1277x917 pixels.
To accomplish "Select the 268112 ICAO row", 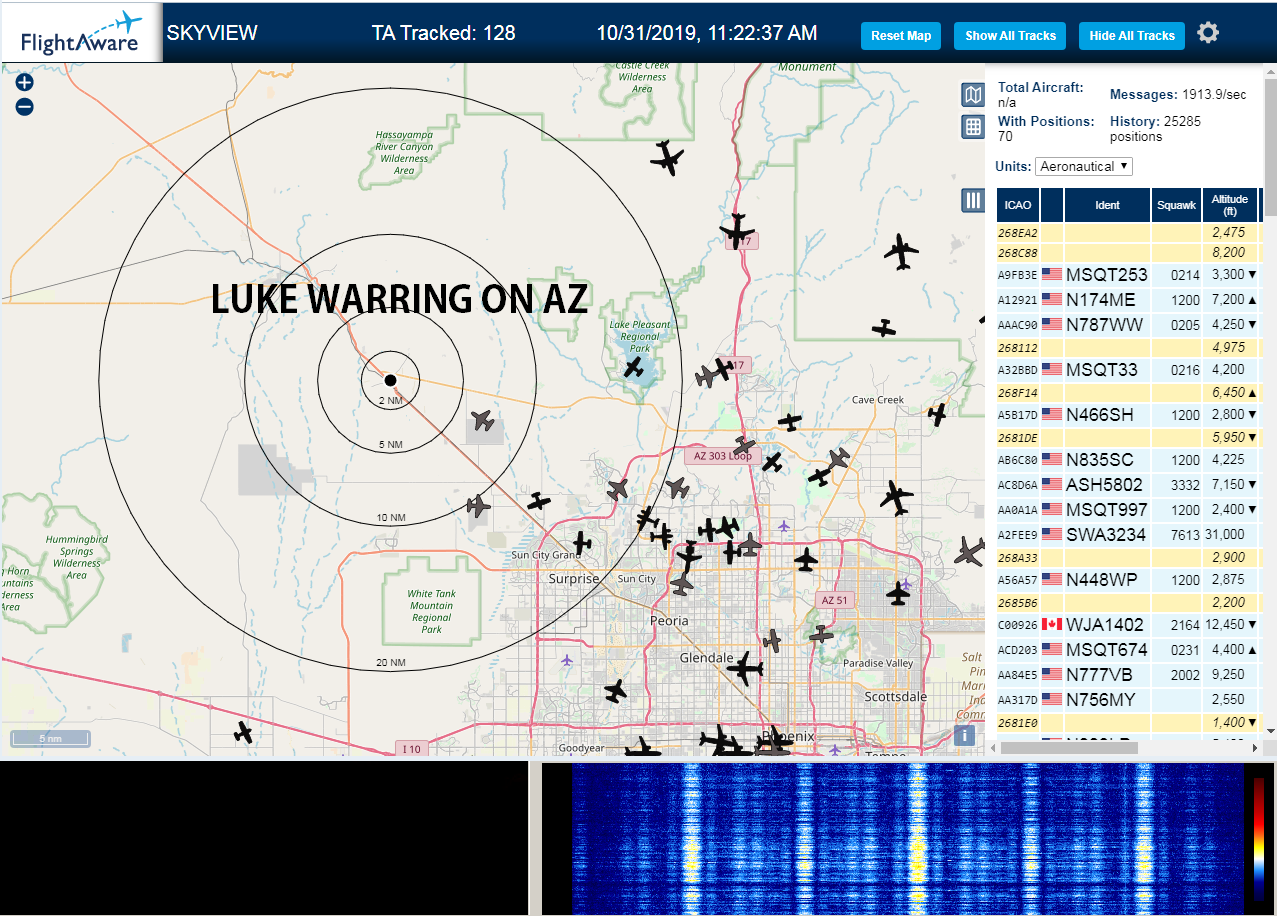I will point(1128,348).
